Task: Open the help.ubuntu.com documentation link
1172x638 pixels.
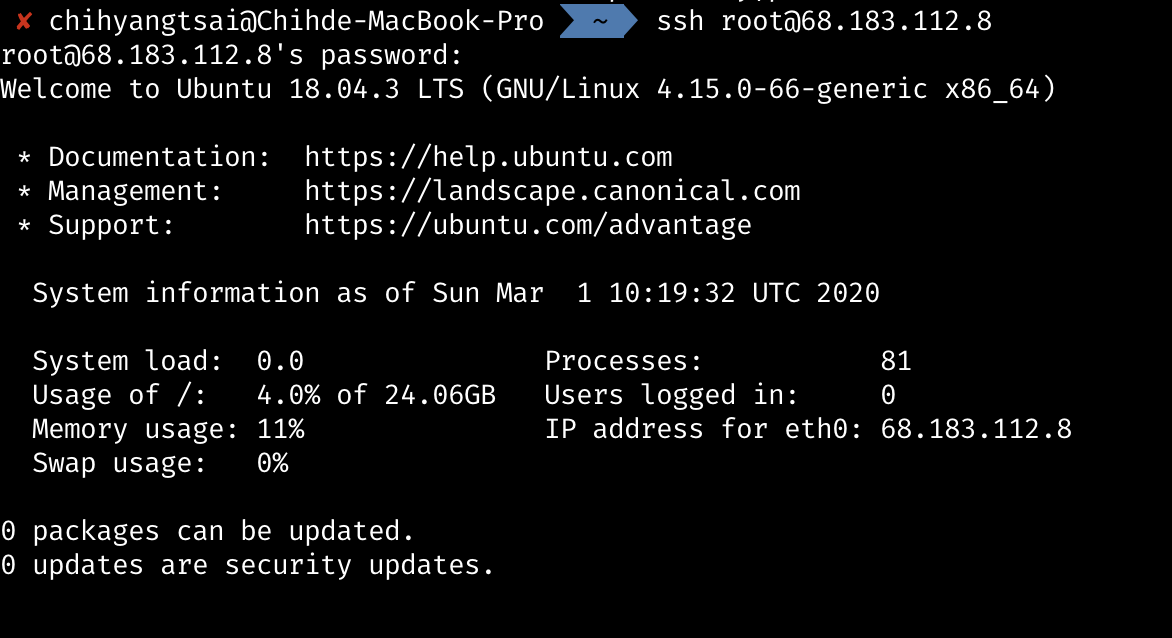Action: (488, 157)
